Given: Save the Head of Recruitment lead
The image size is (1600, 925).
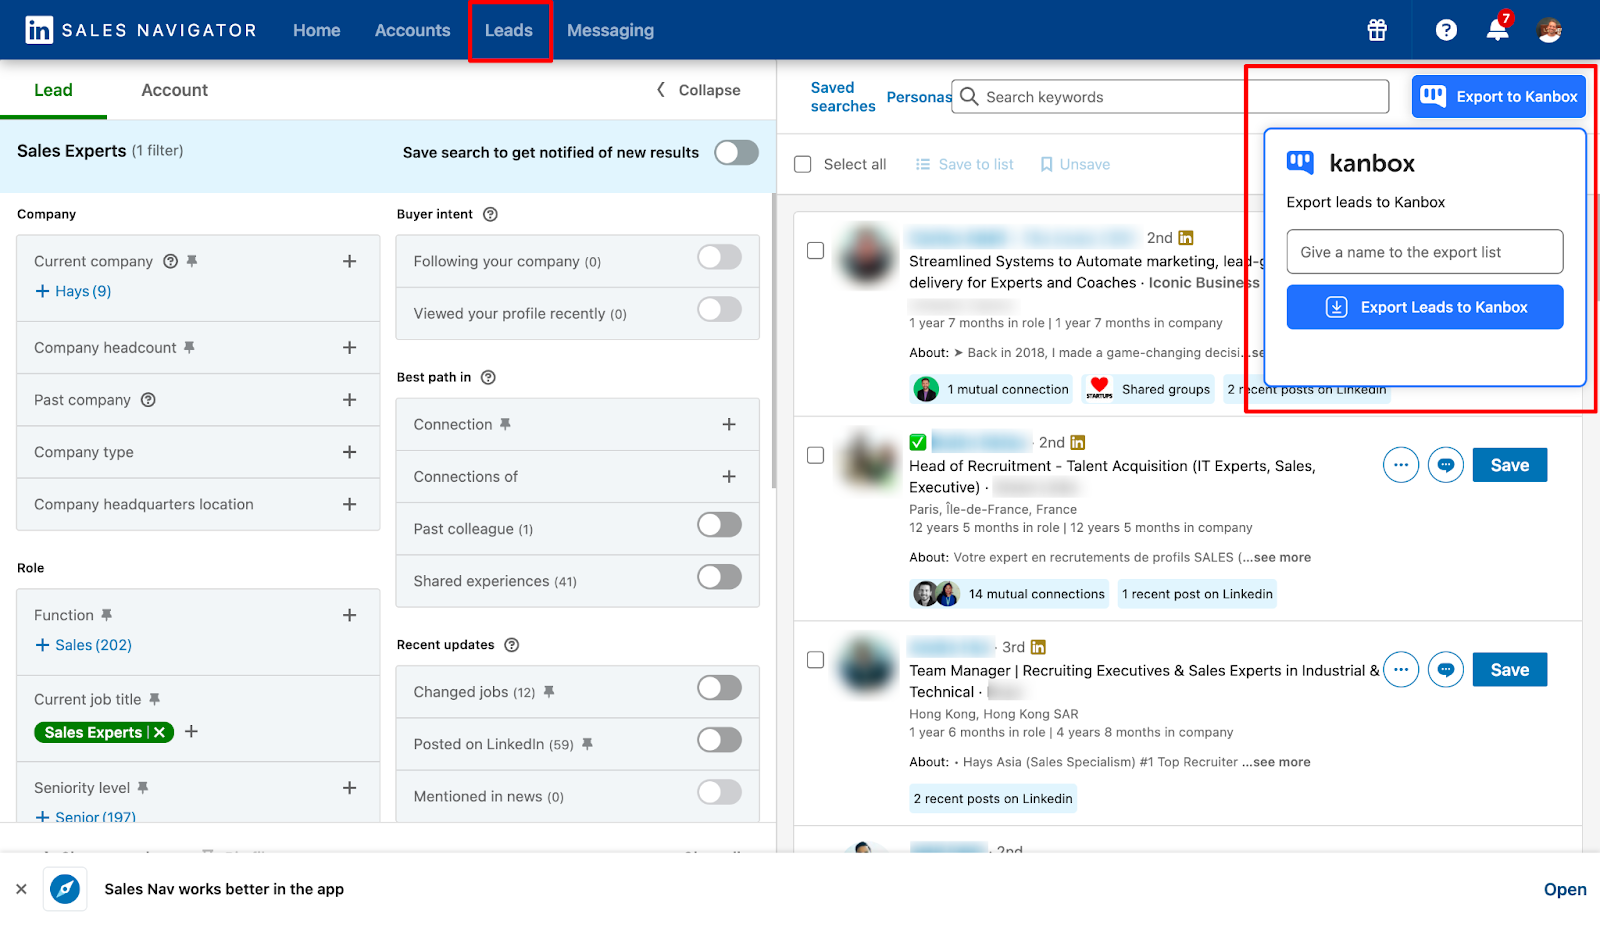Looking at the screenshot, I should (x=1510, y=465).
